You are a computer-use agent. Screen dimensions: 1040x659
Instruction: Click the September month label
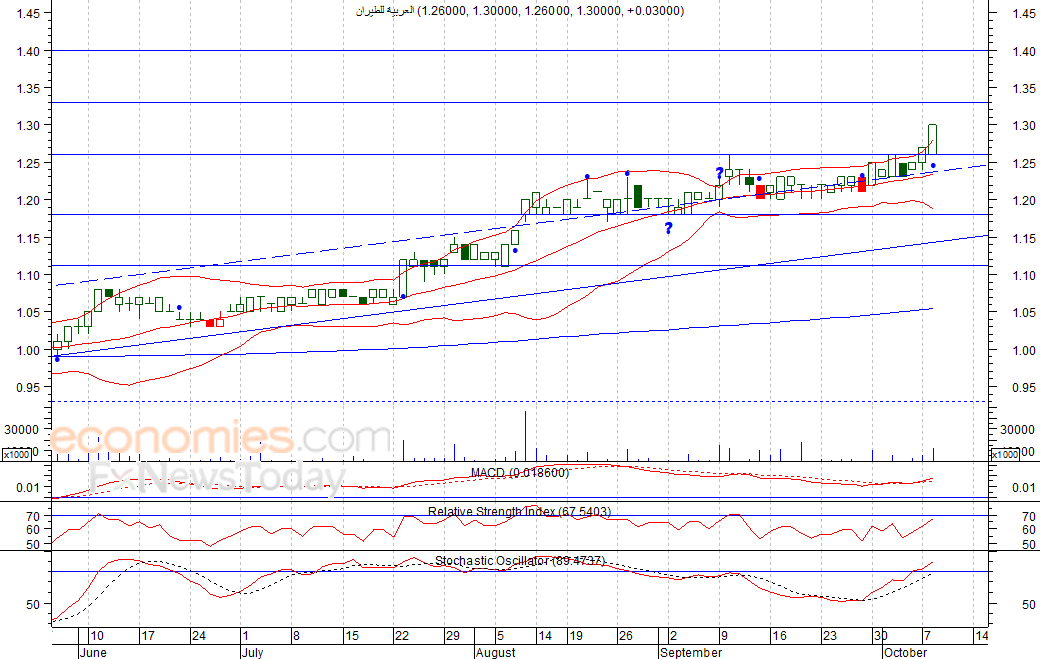[x=690, y=652]
